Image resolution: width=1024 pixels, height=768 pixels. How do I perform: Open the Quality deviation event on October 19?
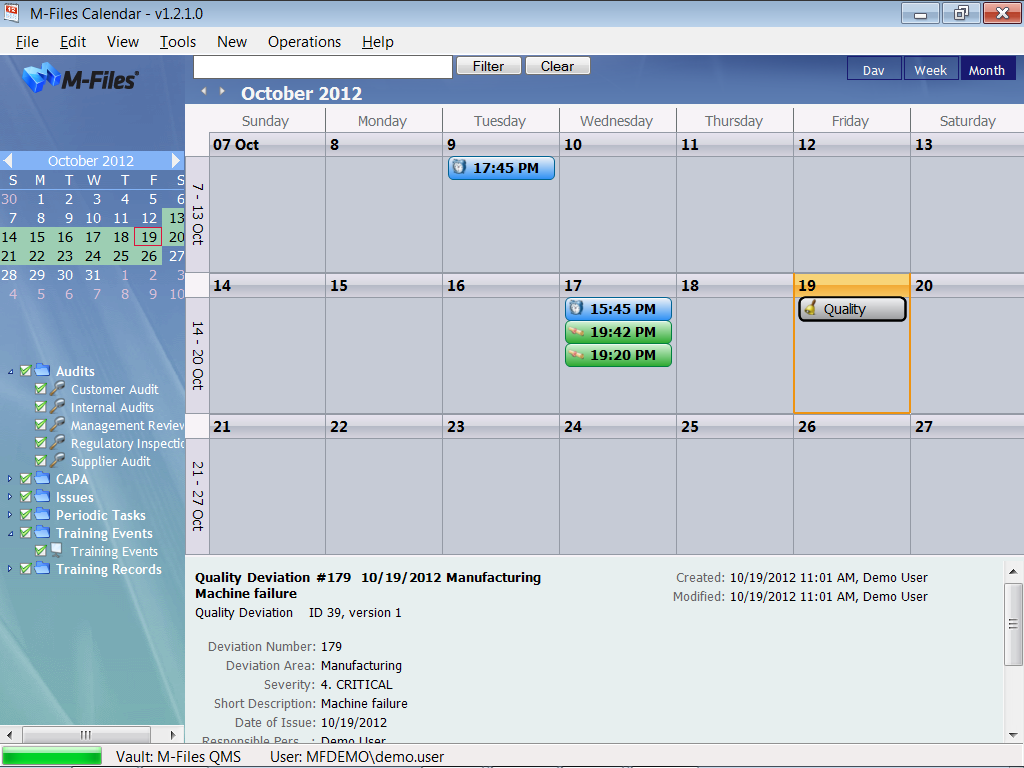[x=852, y=309]
